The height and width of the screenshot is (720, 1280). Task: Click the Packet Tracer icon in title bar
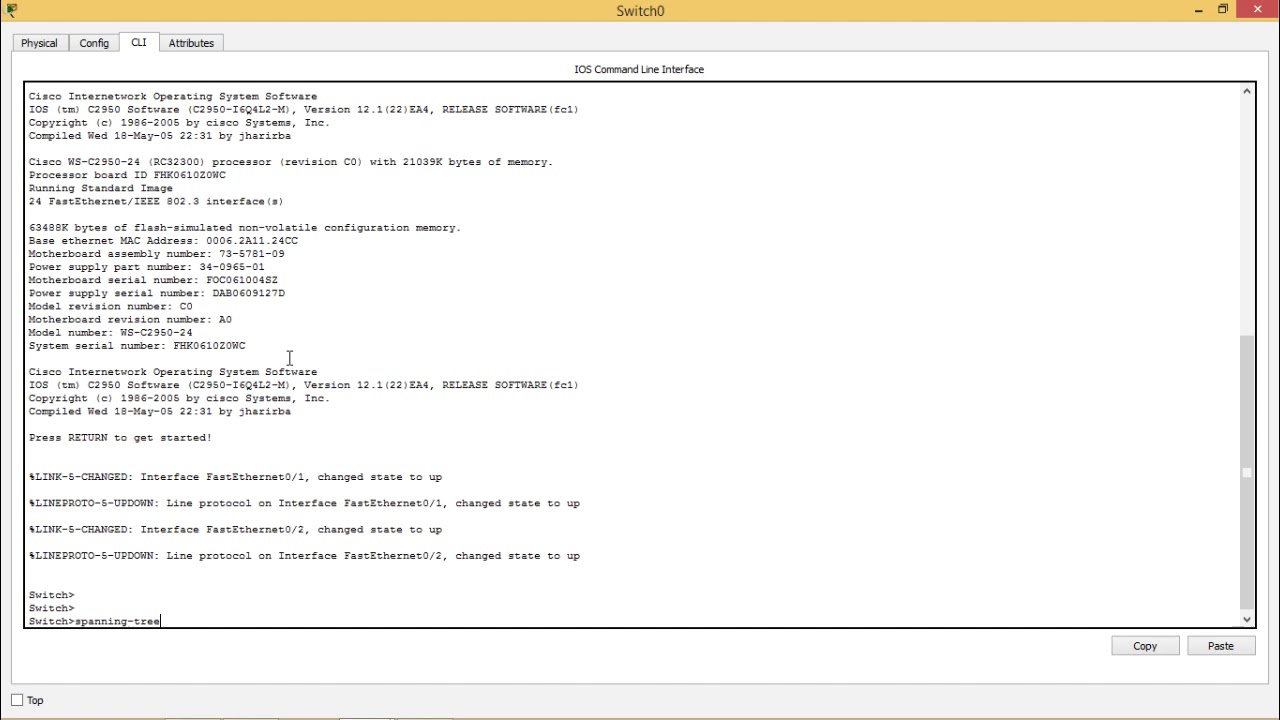[x=11, y=10]
